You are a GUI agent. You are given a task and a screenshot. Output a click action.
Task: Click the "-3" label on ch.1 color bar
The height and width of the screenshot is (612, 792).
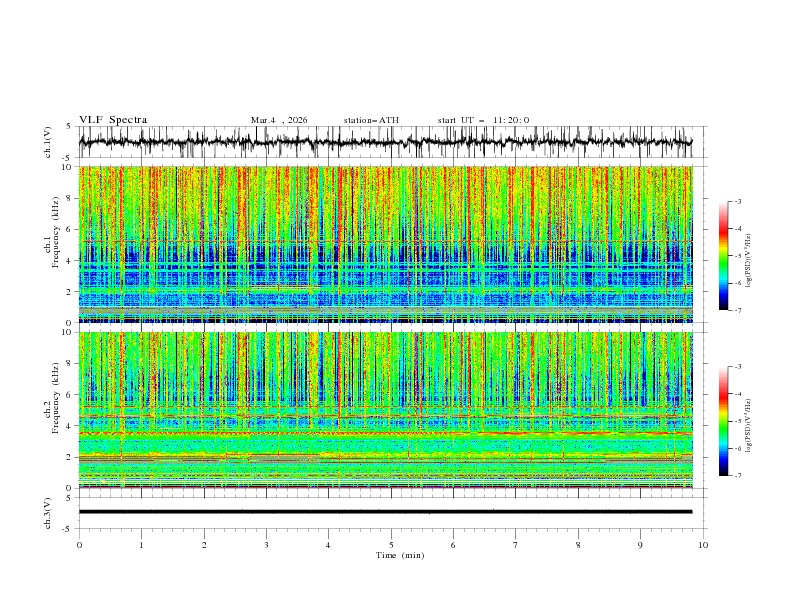click(737, 201)
